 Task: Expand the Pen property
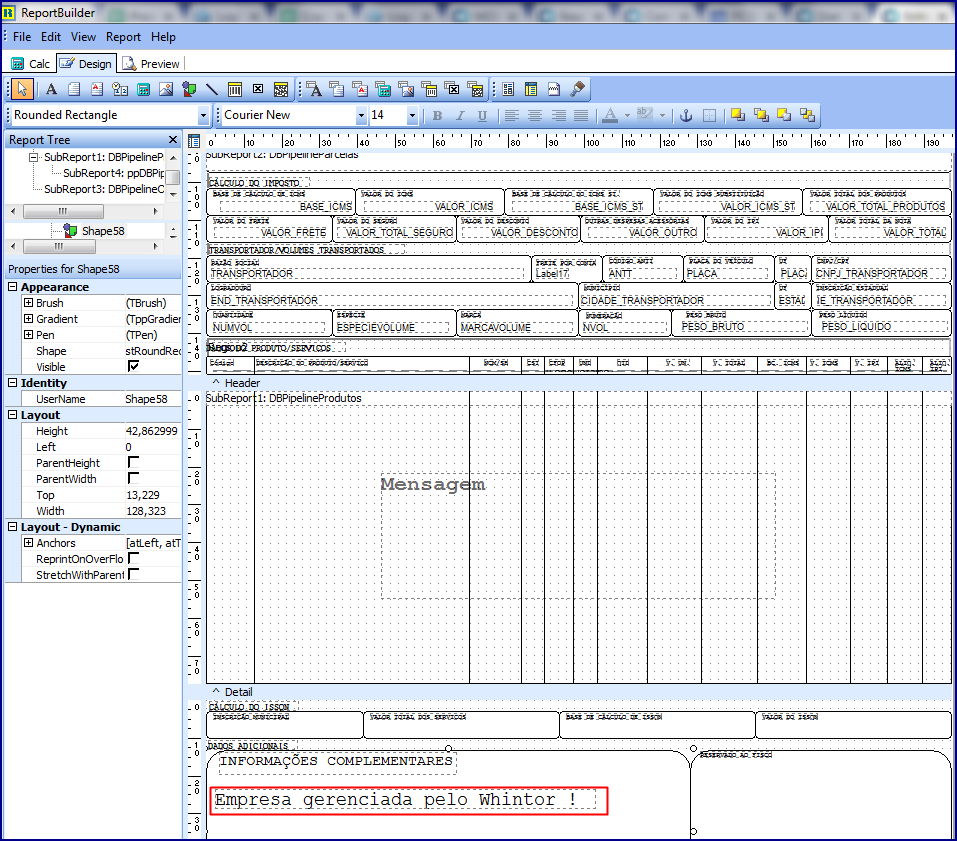[x=28, y=334]
